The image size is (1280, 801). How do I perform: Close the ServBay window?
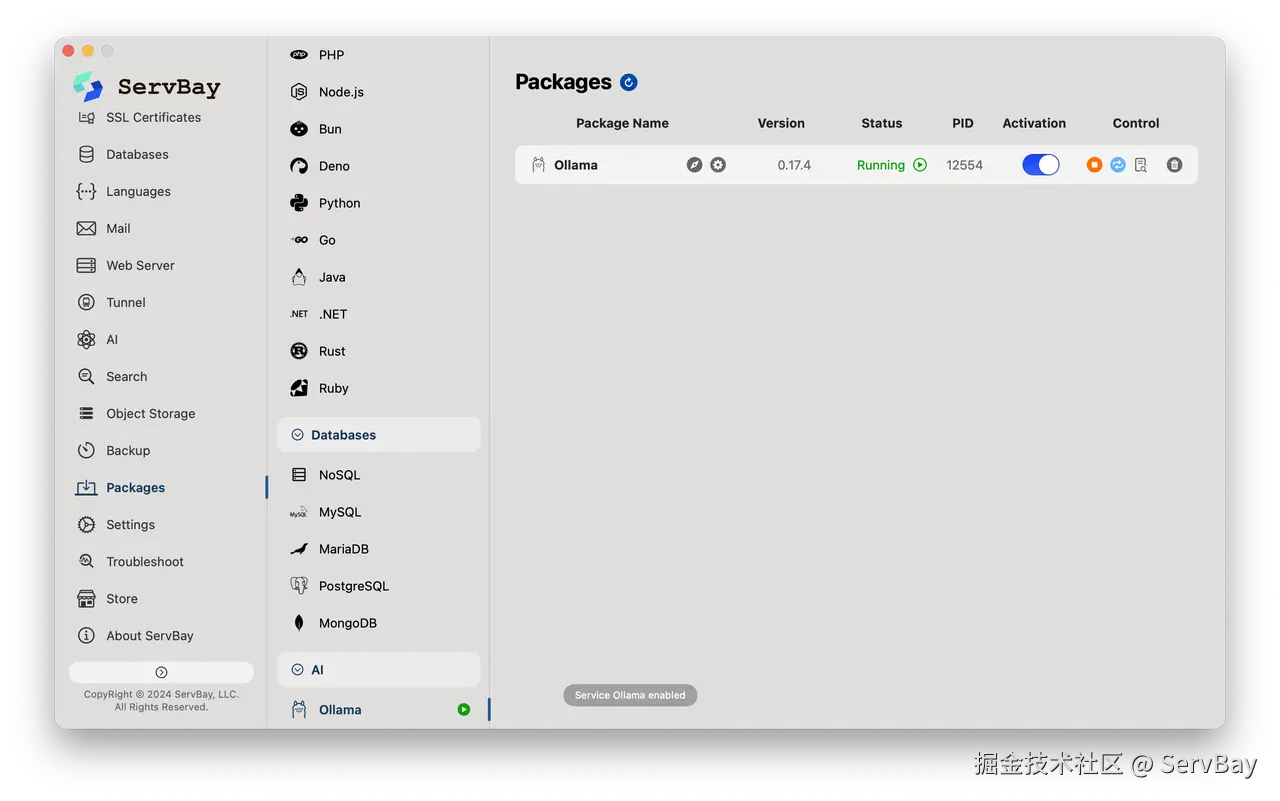[x=69, y=51]
